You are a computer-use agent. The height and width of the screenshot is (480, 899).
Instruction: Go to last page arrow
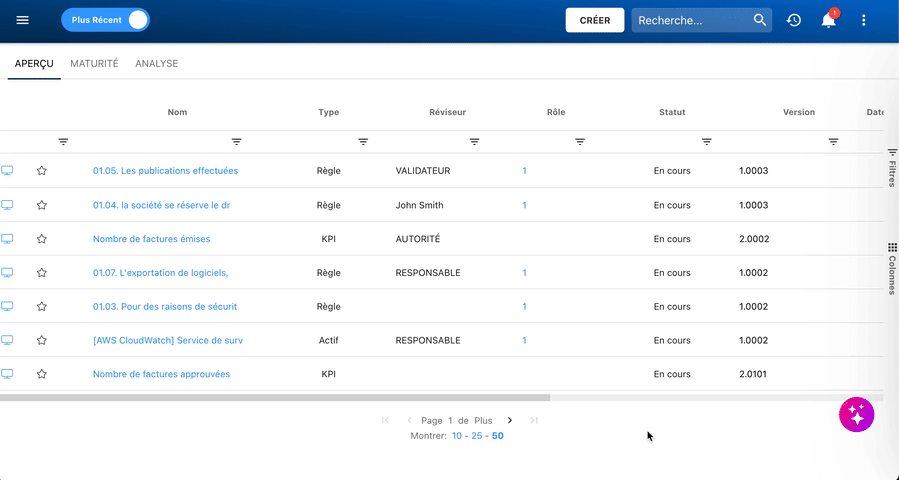point(534,420)
